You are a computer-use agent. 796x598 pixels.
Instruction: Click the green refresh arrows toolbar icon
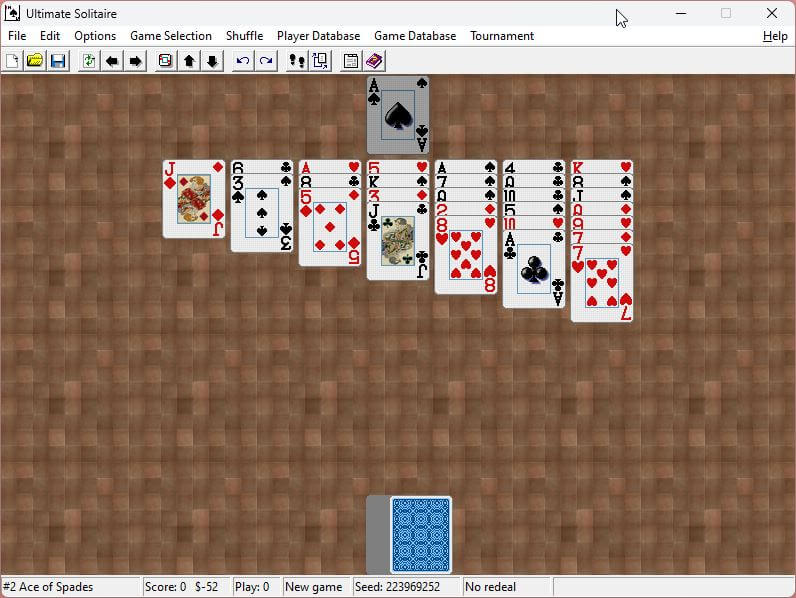pos(89,61)
